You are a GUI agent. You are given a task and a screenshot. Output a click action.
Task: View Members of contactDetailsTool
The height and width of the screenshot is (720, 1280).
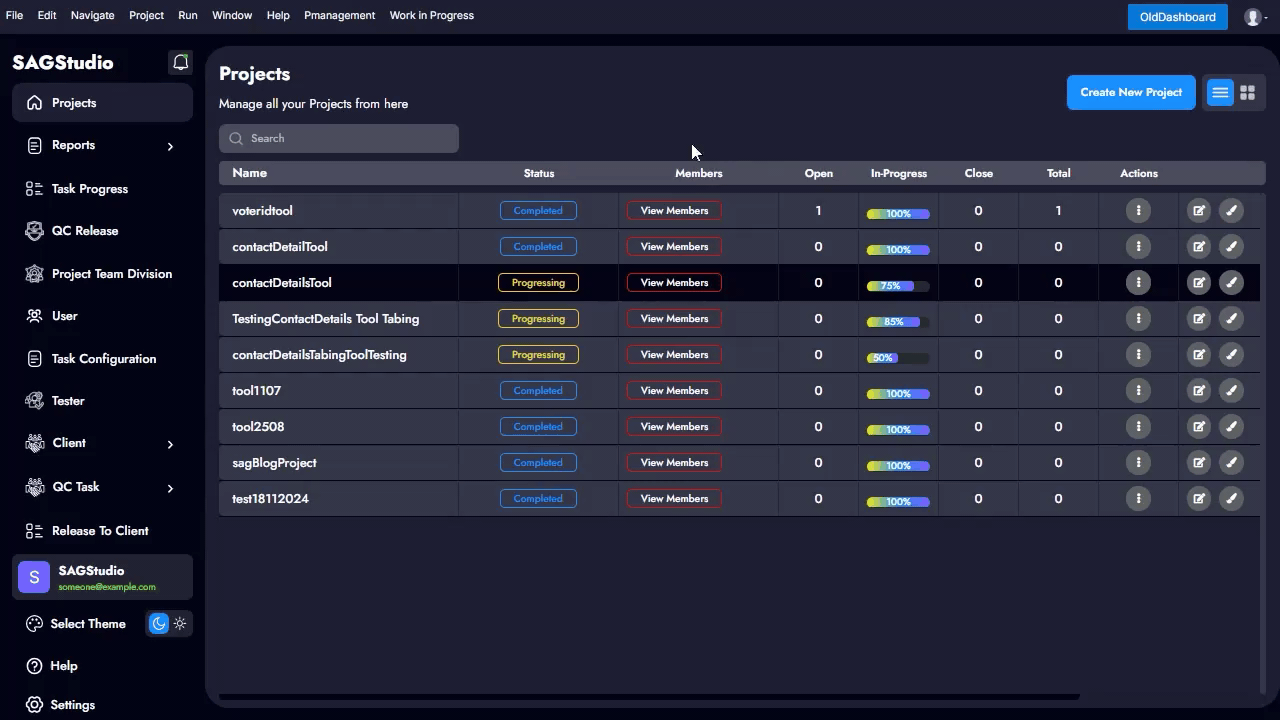[x=674, y=283]
